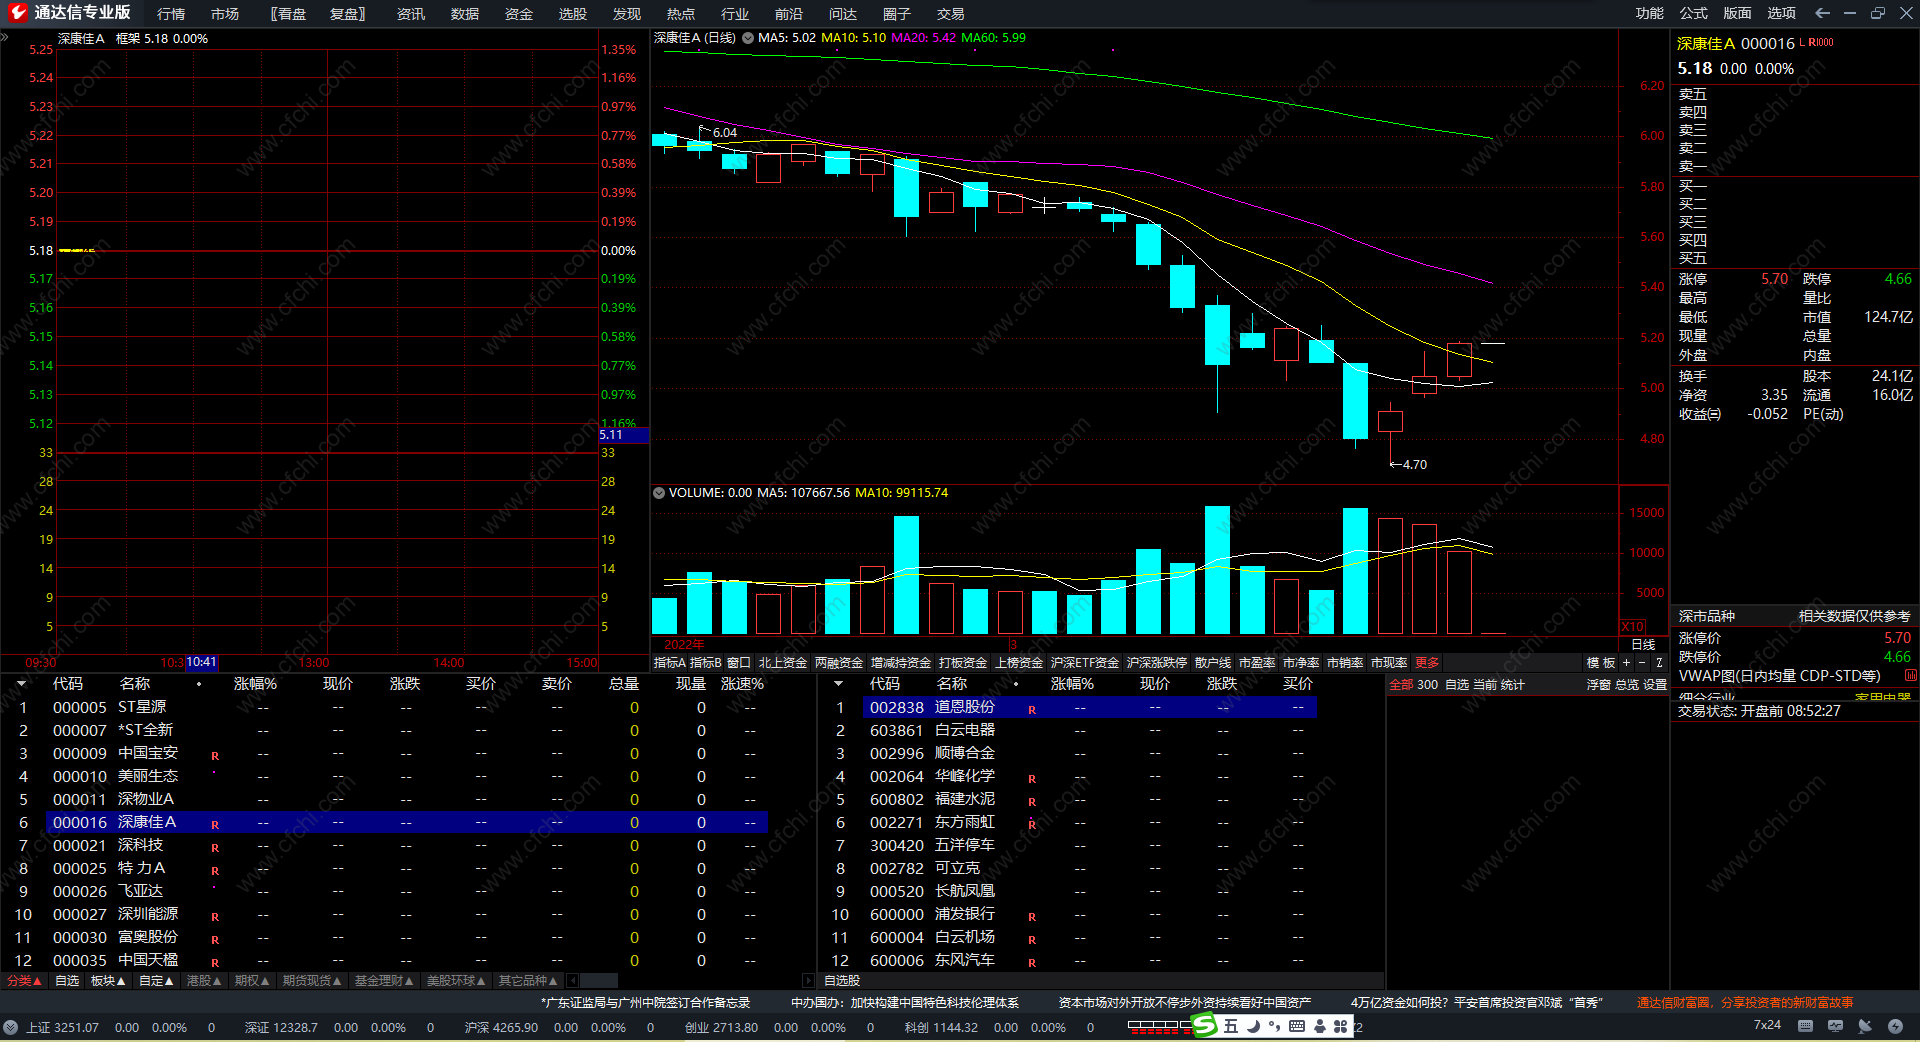
Task: Click the round chevron icon before 上证 index
Action: [x=11, y=1027]
